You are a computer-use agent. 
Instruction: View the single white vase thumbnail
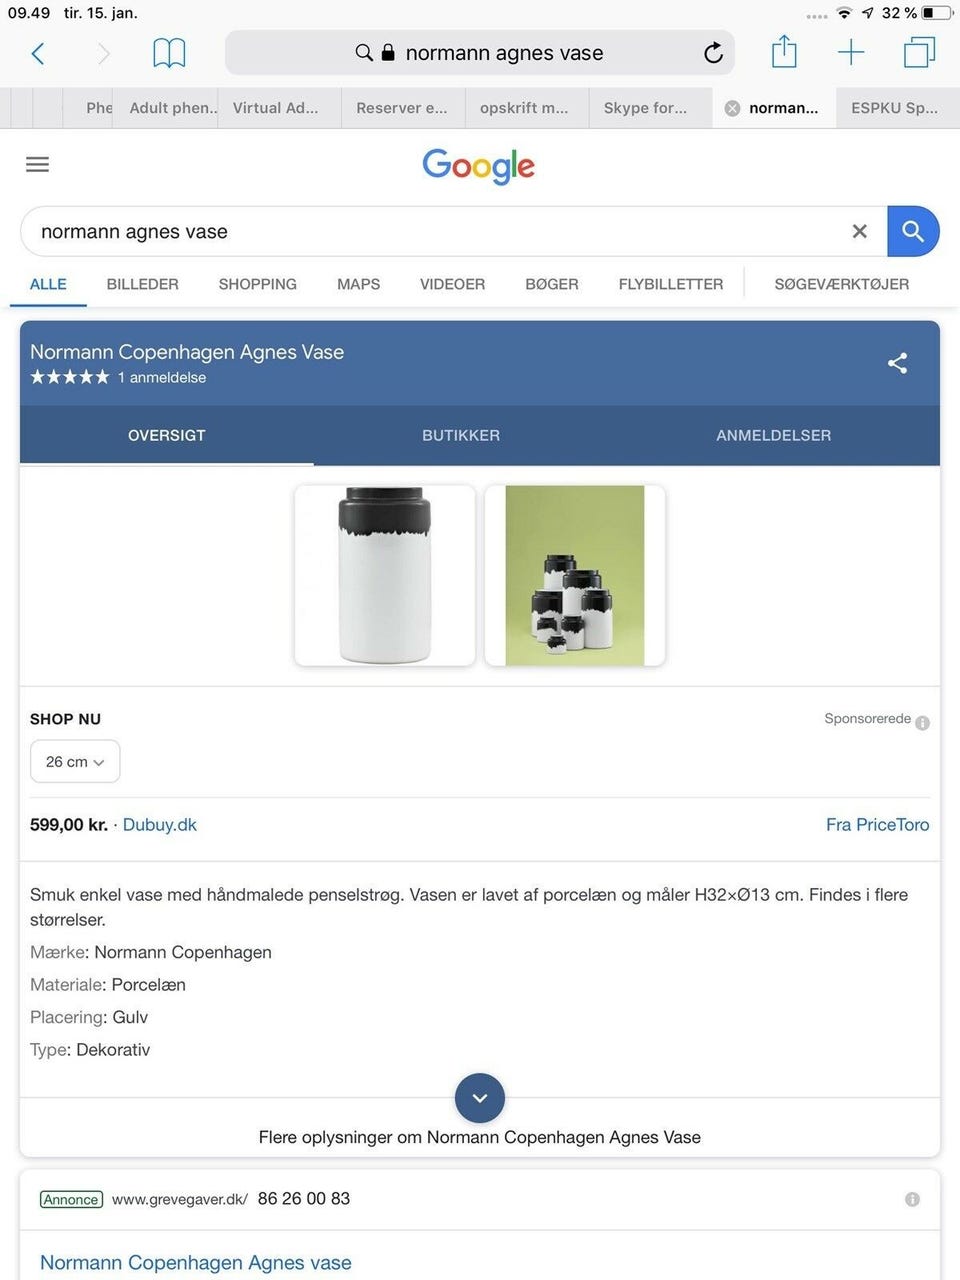pos(385,575)
